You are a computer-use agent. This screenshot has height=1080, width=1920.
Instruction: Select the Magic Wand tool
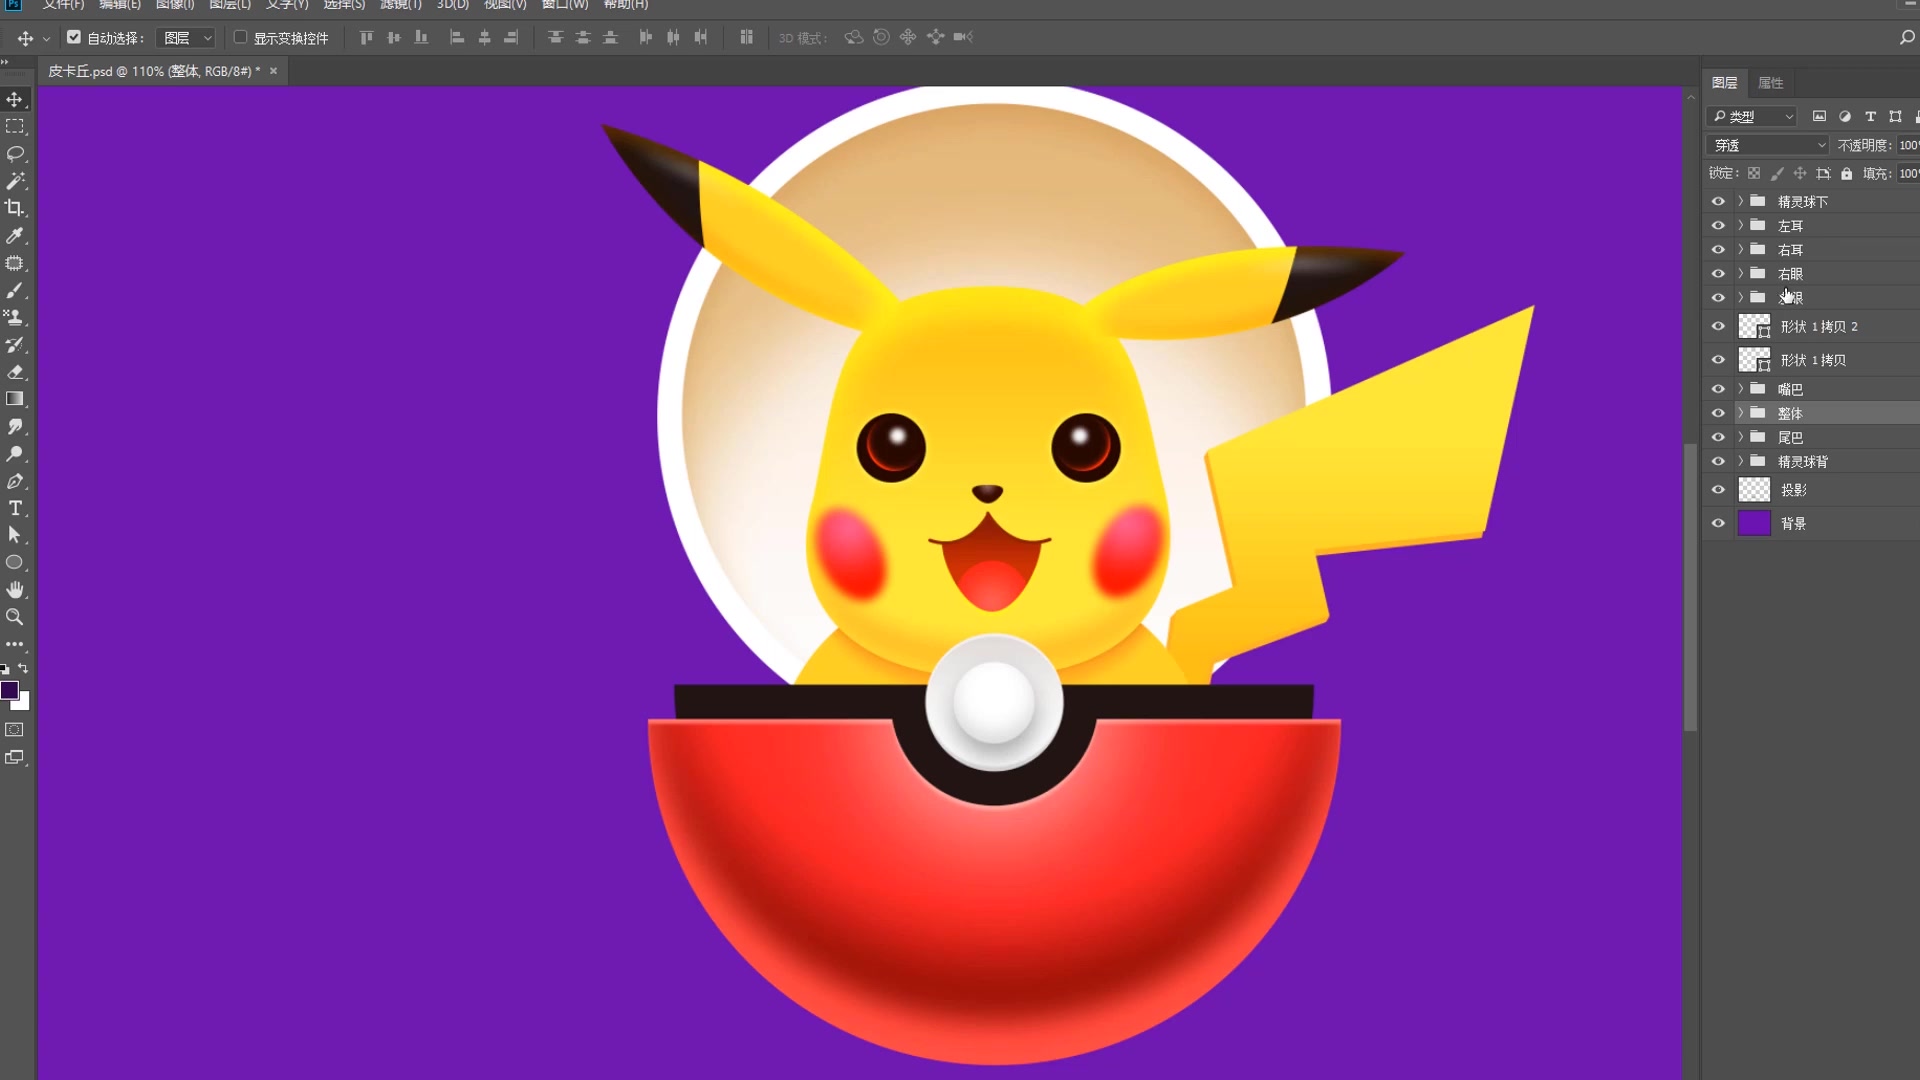point(15,181)
